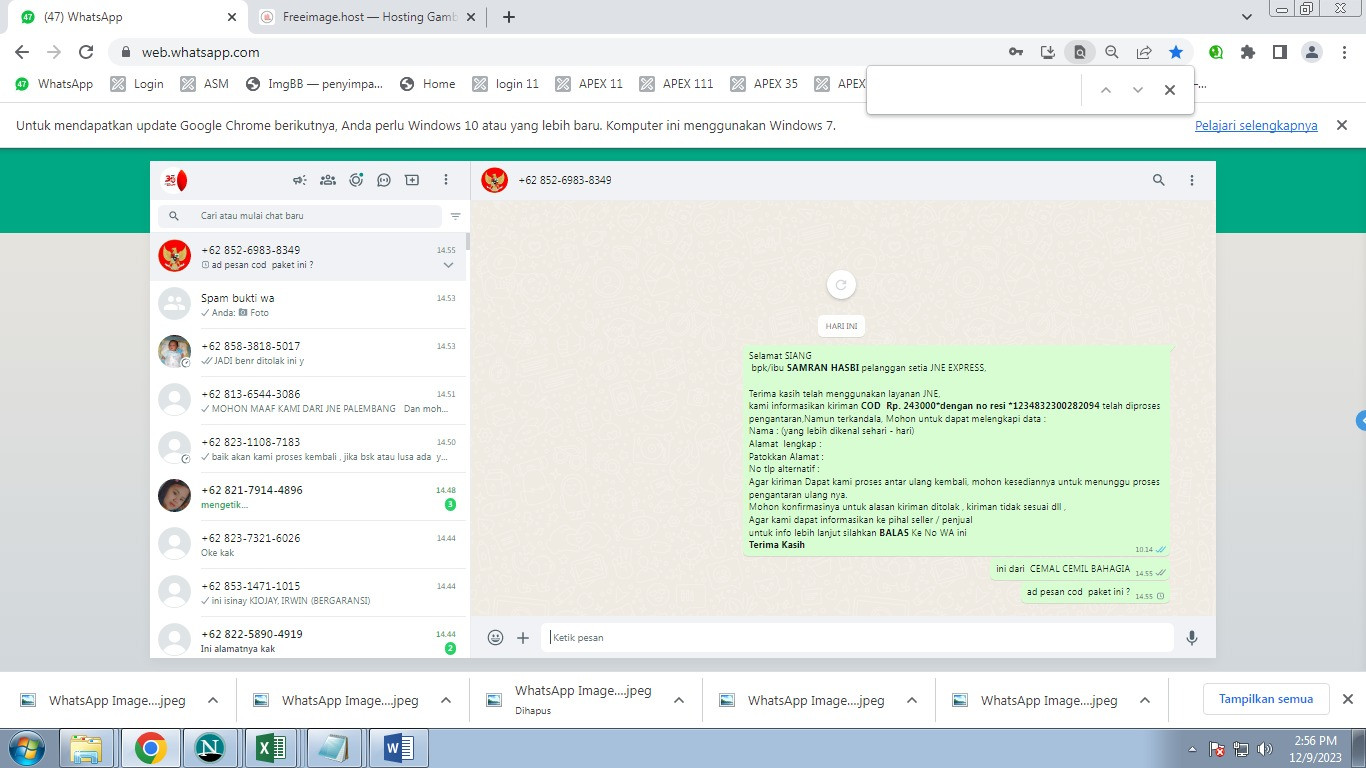Go to previous find result arrow
This screenshot has width=1366, height=768.
[1105, 90]
